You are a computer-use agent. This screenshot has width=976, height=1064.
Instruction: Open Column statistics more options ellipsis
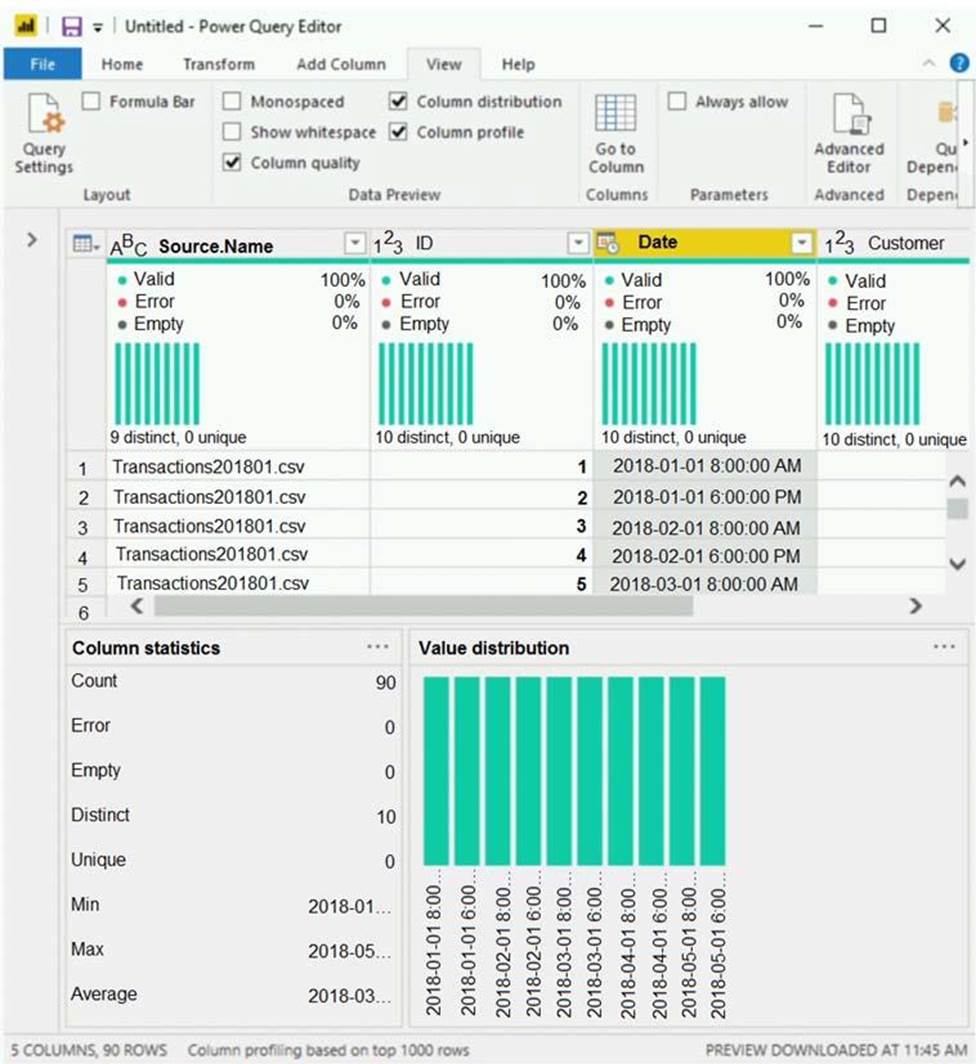[378, 647]
